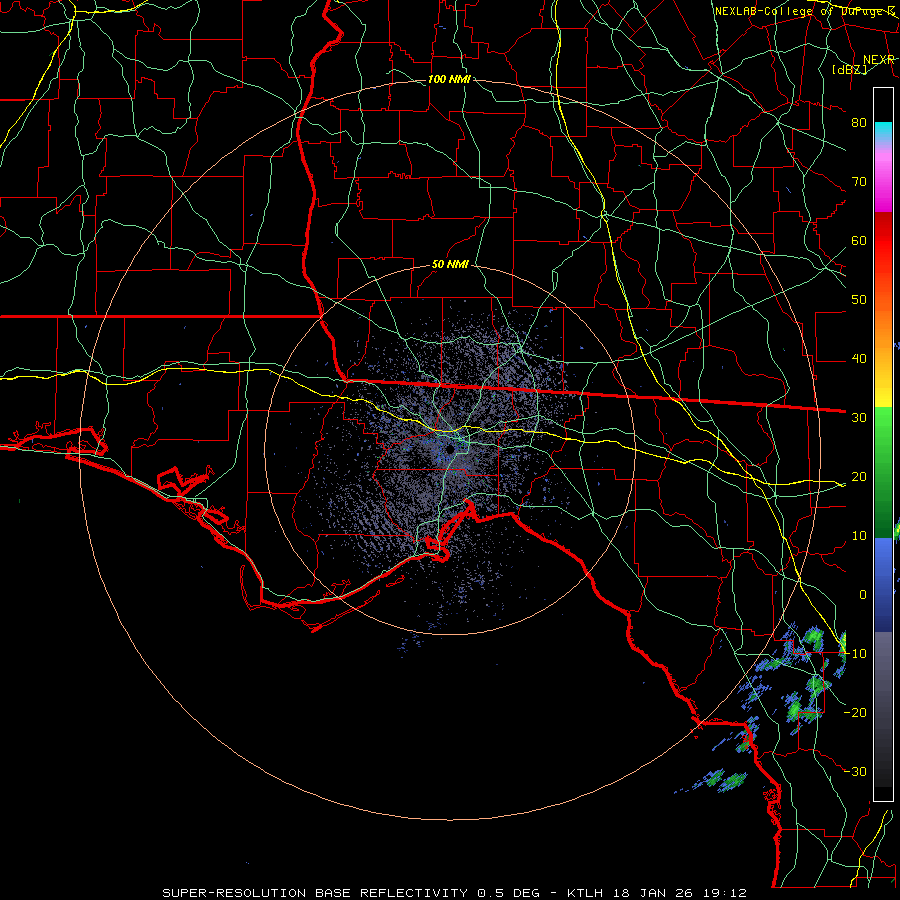900x900 pixels.
Task: Click the 0 value on the dBZ scale
Action: click(x=863, y=595)
